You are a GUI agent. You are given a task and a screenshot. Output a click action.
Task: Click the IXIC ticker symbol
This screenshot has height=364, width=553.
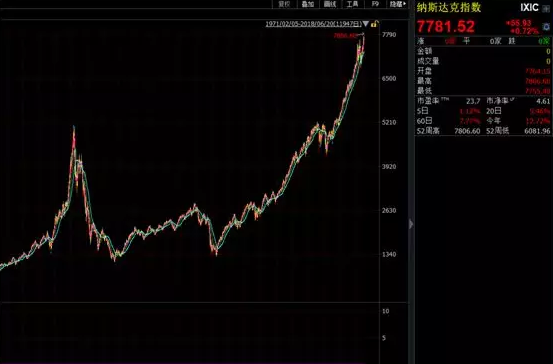point(529,7)
